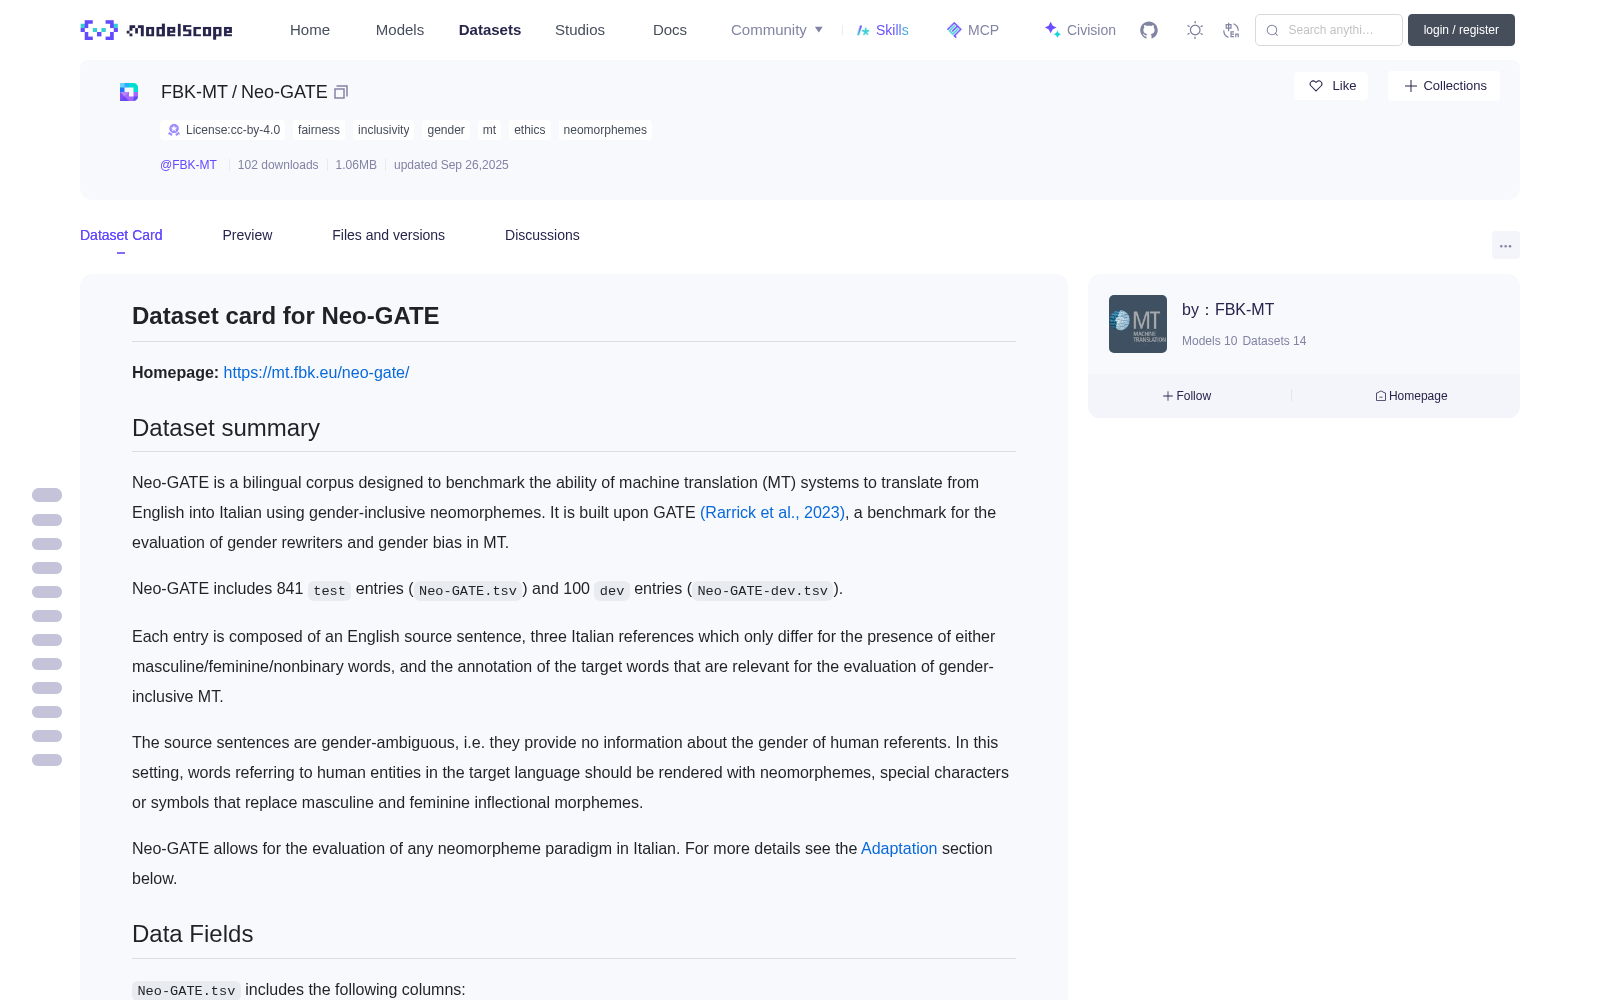1600x1000 pixels.
Task: Toggle the light/dark theme sun icon
Action: [x=1195, y=30]
